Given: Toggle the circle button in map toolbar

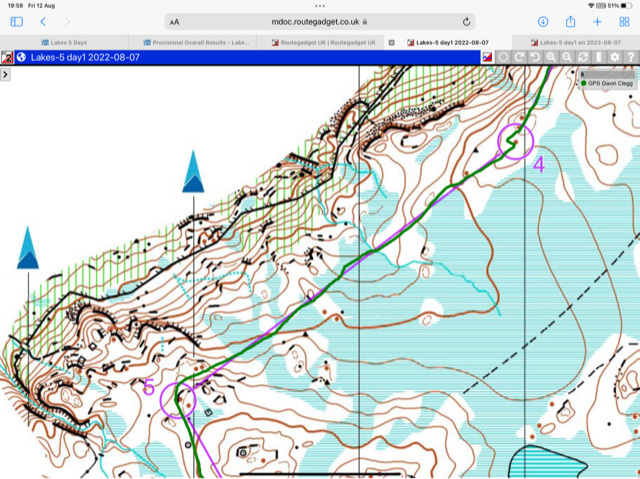Looking at the screenshot, I should (x=503, y=58).
